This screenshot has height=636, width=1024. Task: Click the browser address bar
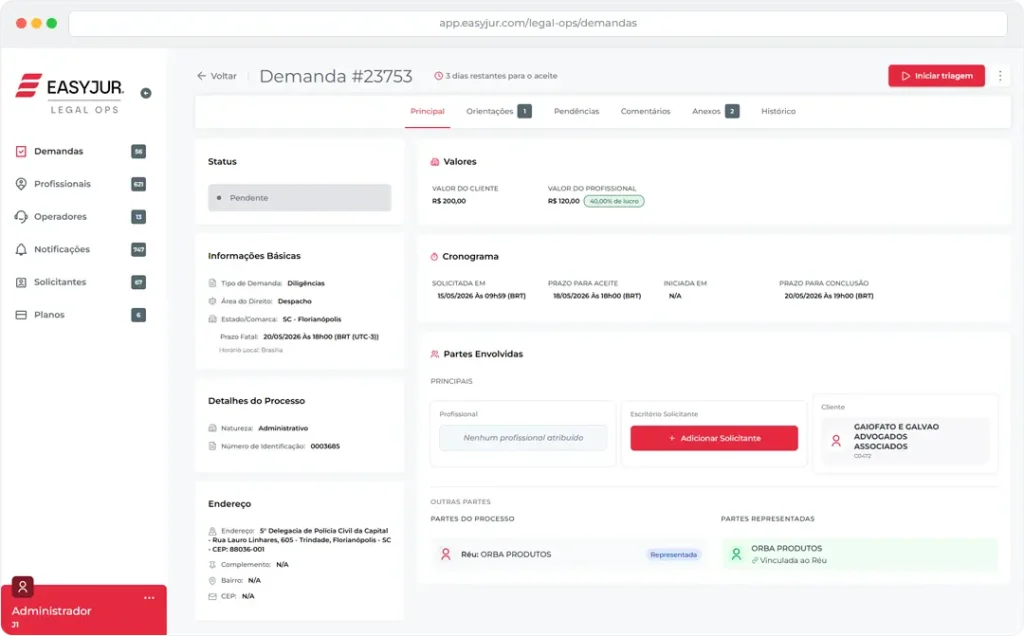[537, 24]
